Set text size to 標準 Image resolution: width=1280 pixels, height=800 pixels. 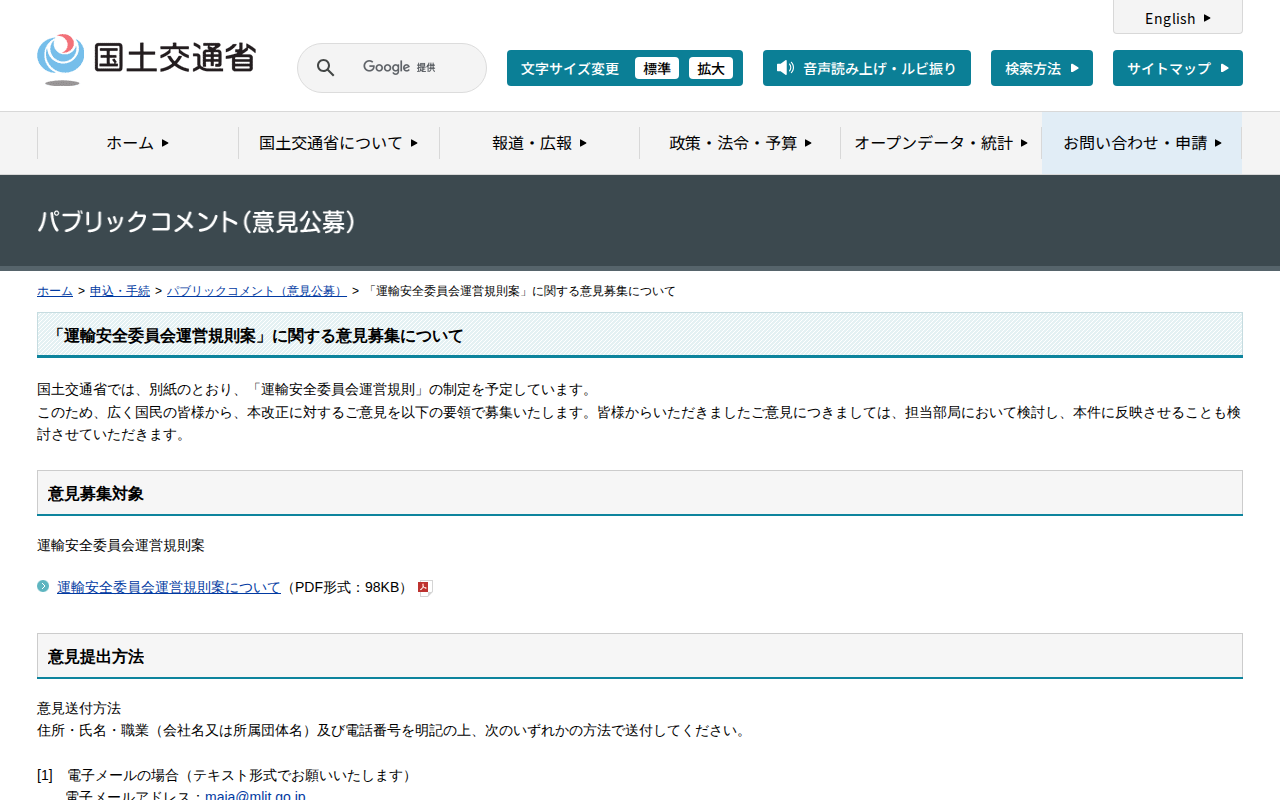pyautogui.click(x=657, y=68)
